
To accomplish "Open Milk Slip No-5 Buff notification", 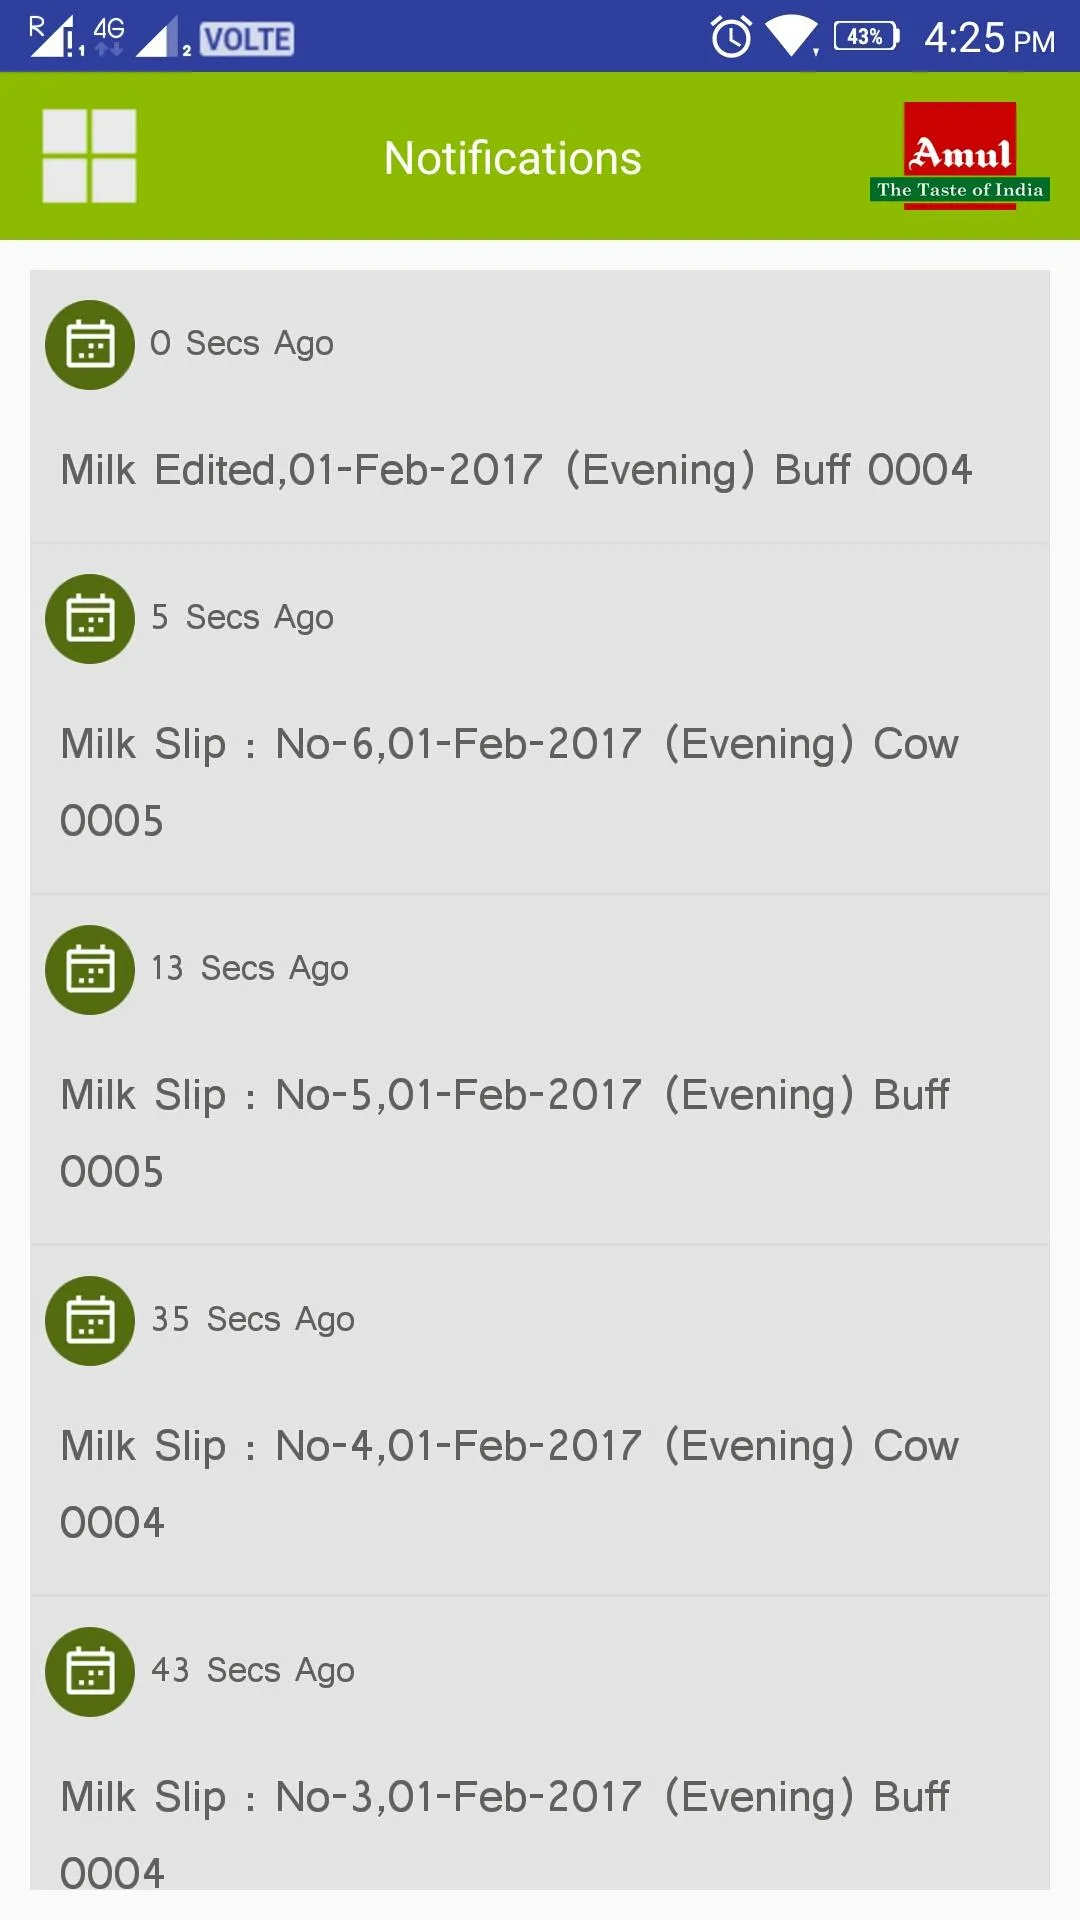I will [540, 1070].
